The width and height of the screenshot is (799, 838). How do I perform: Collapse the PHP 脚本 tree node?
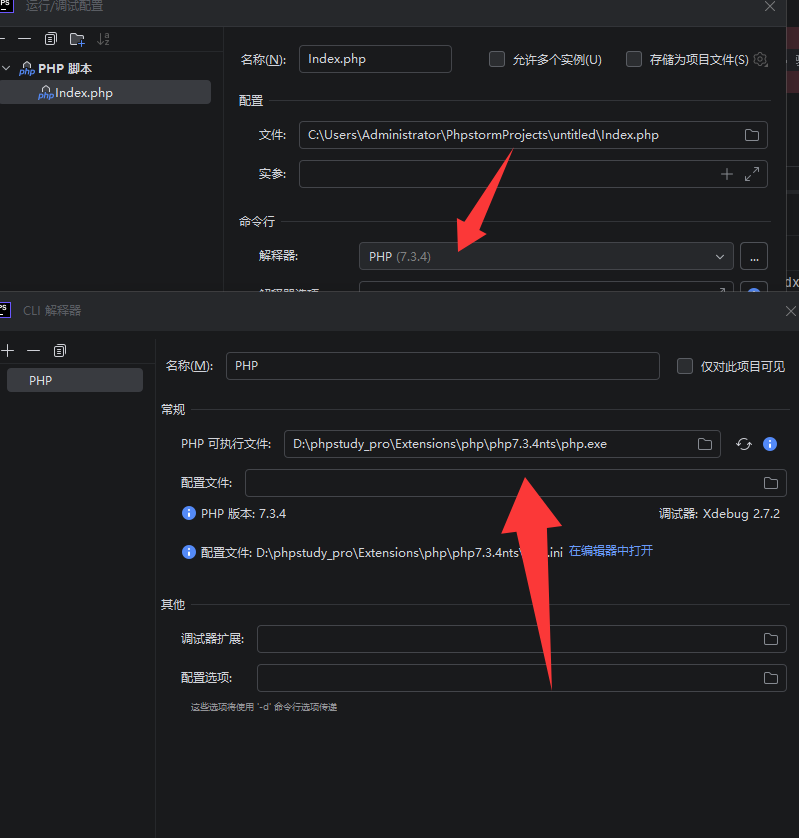7,69
